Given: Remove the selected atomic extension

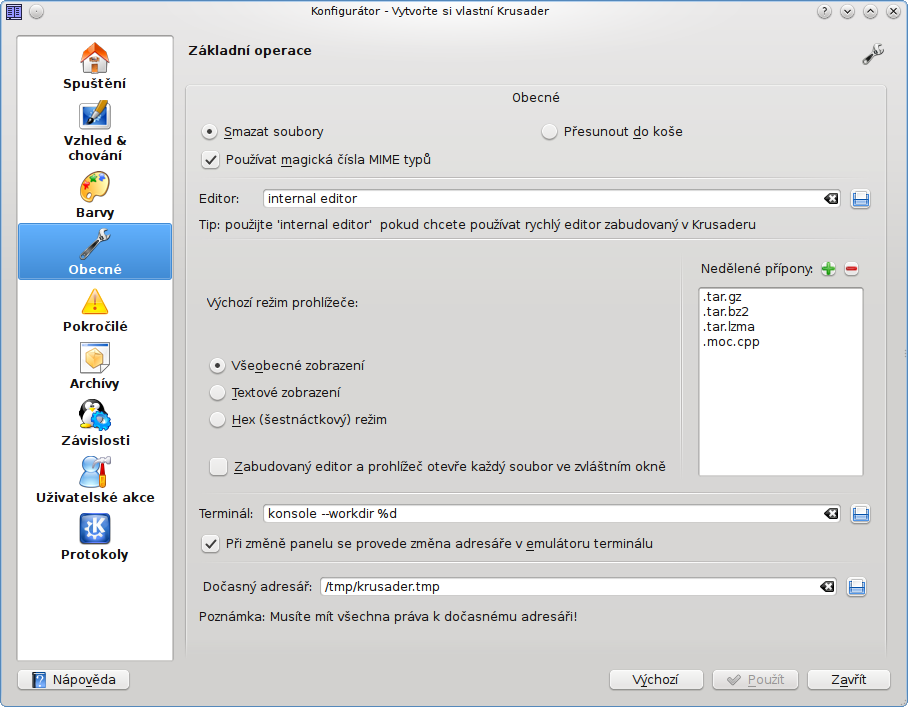Looking at the screenshot, I should pyautogui.click(x=851, y=269).
